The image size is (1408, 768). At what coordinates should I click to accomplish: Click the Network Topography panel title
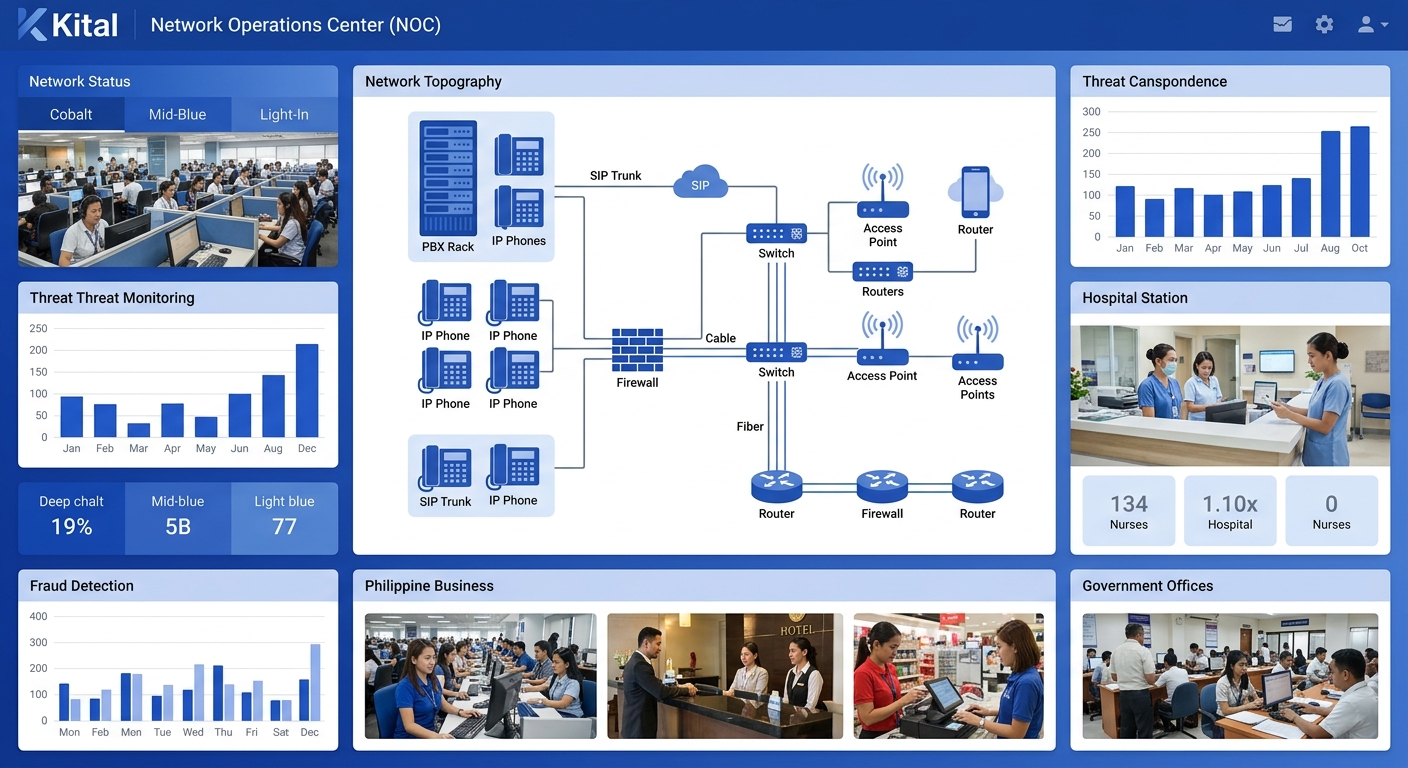coord(433,81)
